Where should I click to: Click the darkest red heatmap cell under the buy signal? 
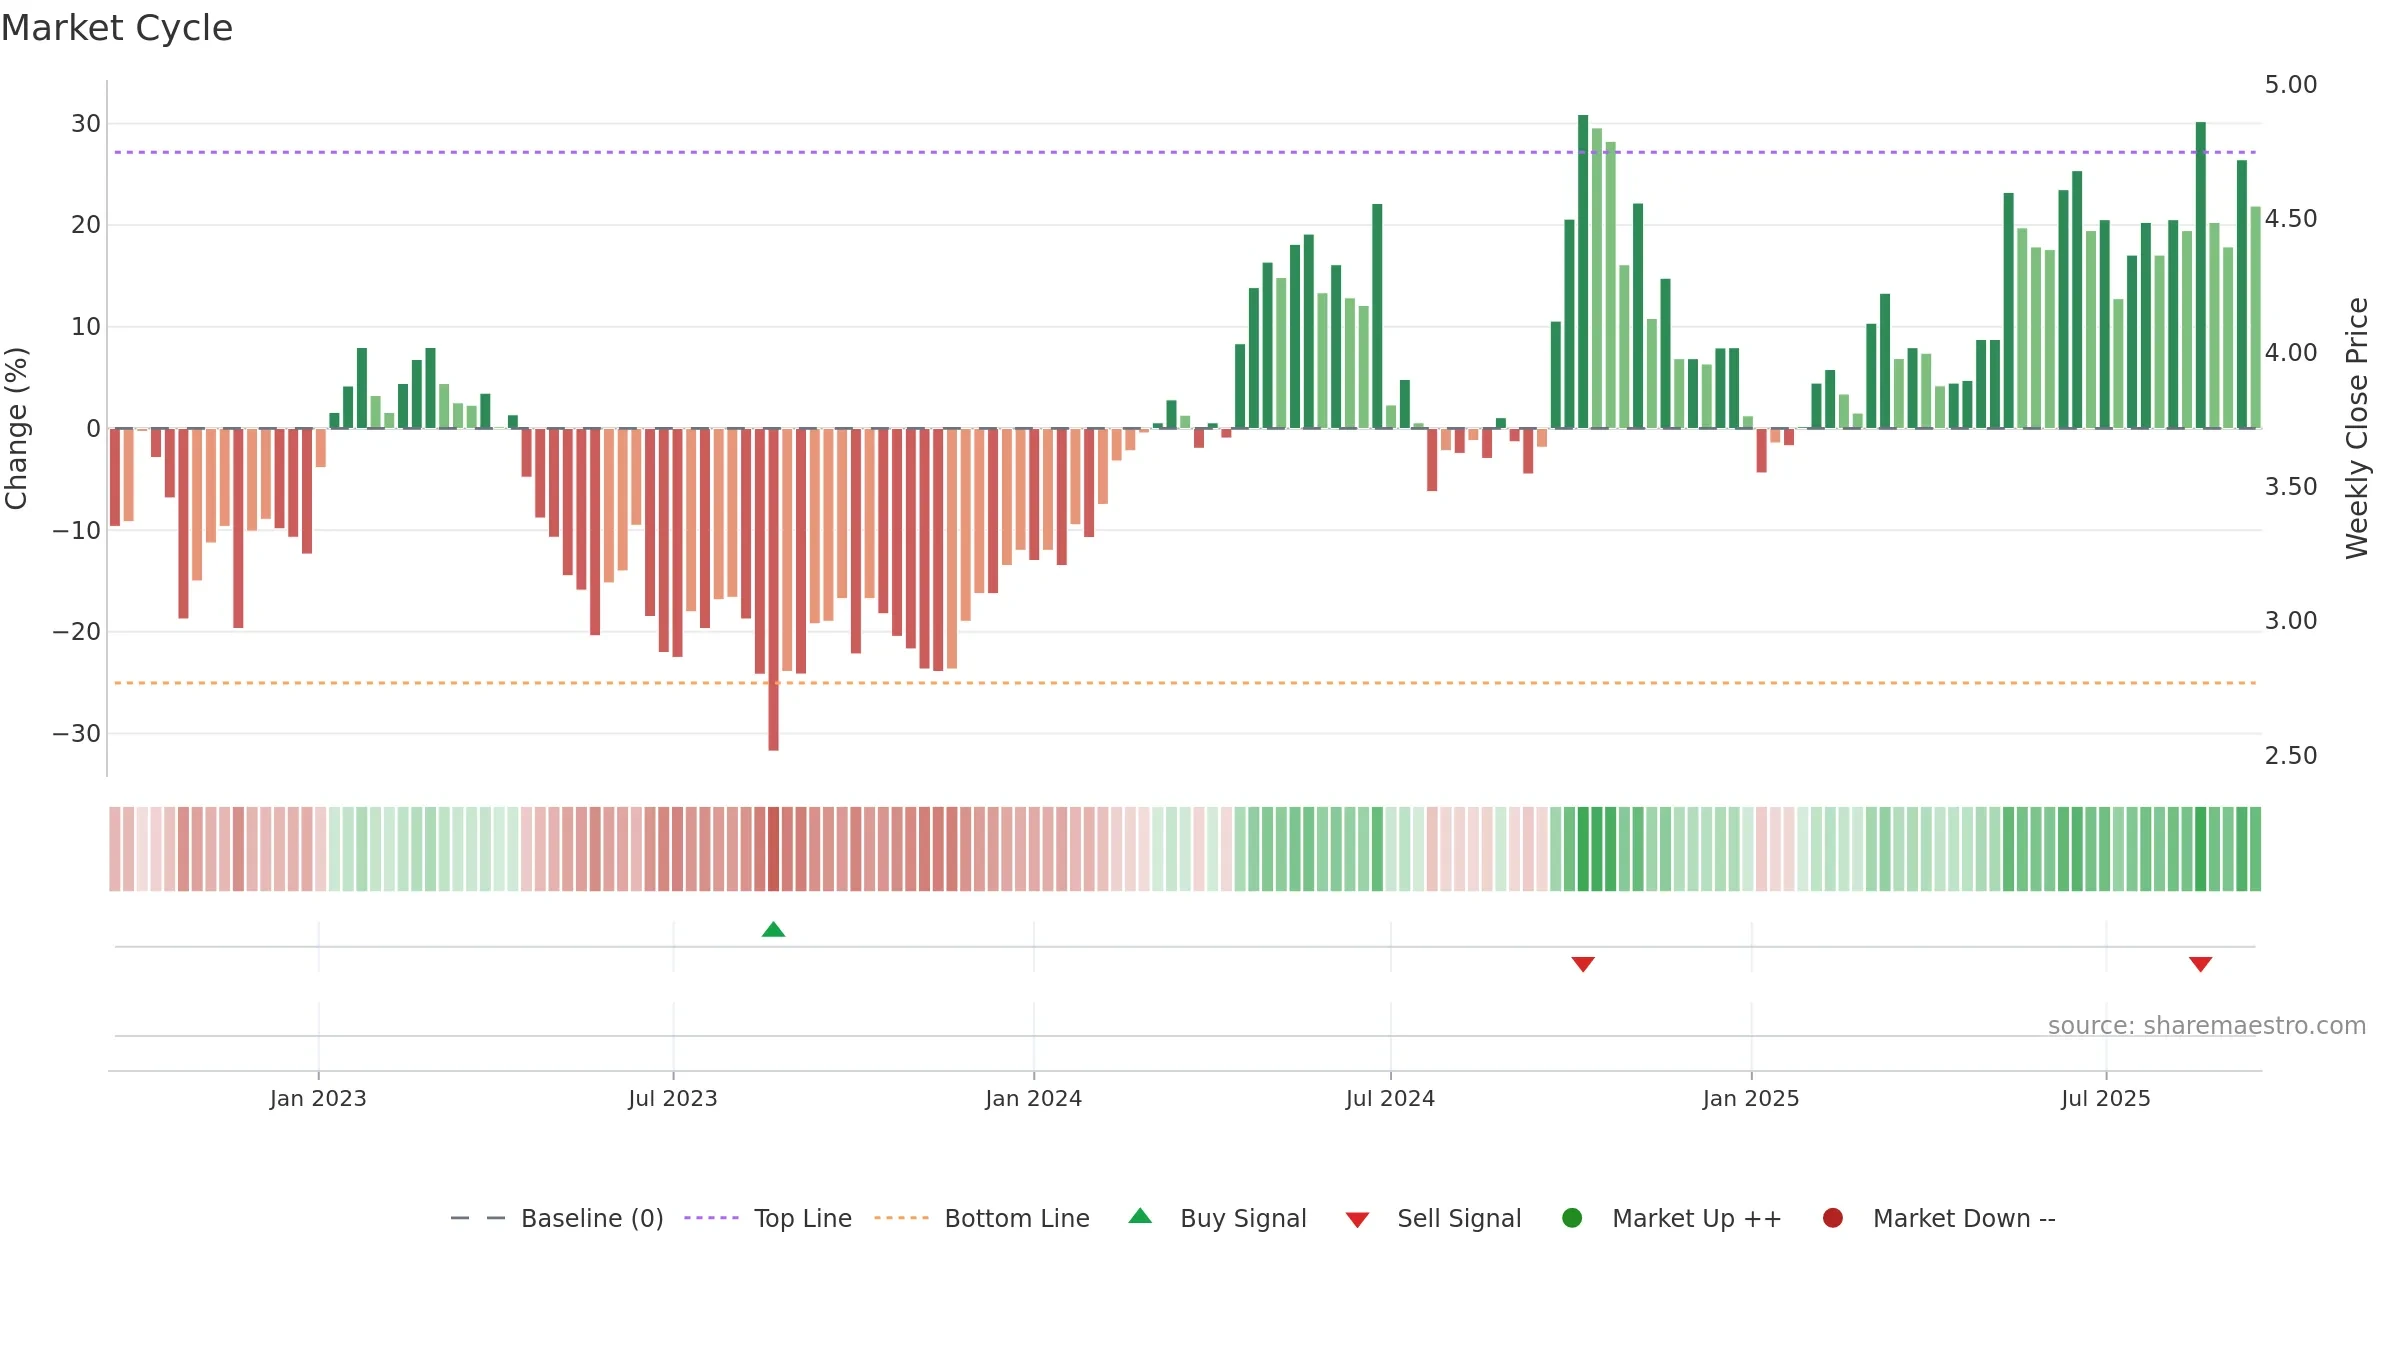coord(773,849)
